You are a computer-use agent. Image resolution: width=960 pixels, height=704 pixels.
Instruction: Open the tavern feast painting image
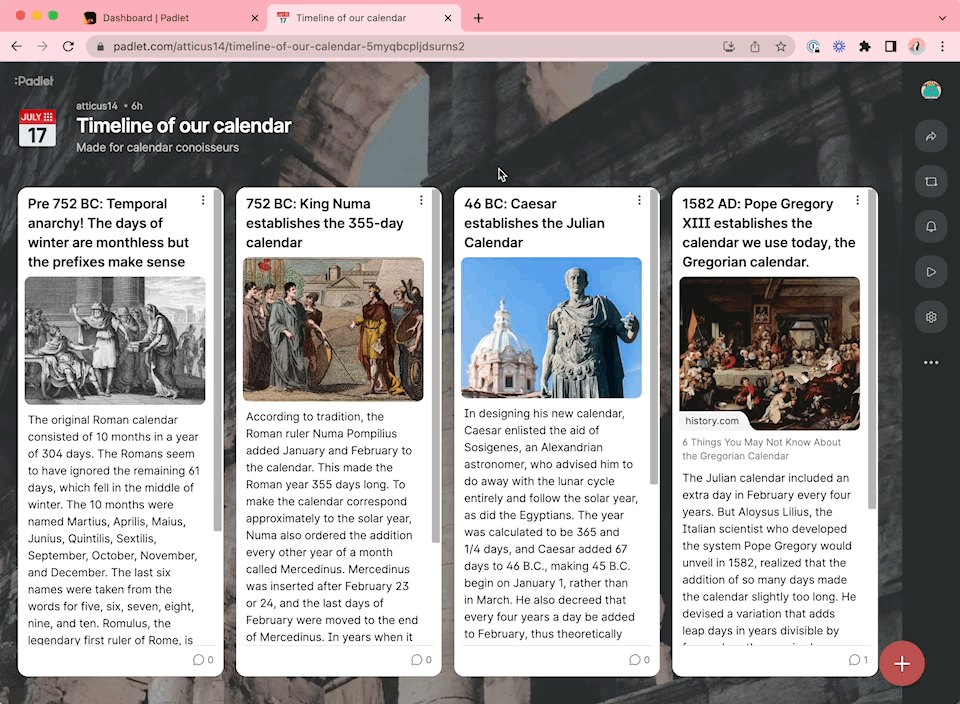pos(770,353)
